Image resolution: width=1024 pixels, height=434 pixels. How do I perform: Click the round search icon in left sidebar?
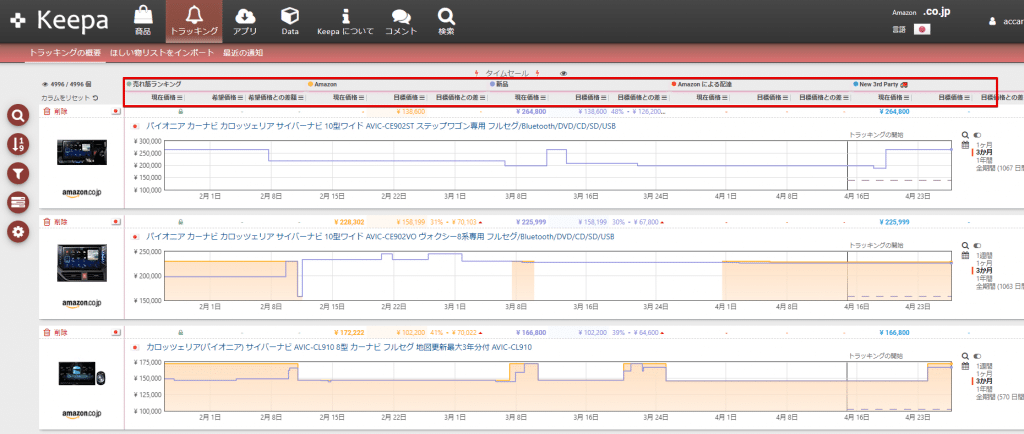click(x=18, y=116)
